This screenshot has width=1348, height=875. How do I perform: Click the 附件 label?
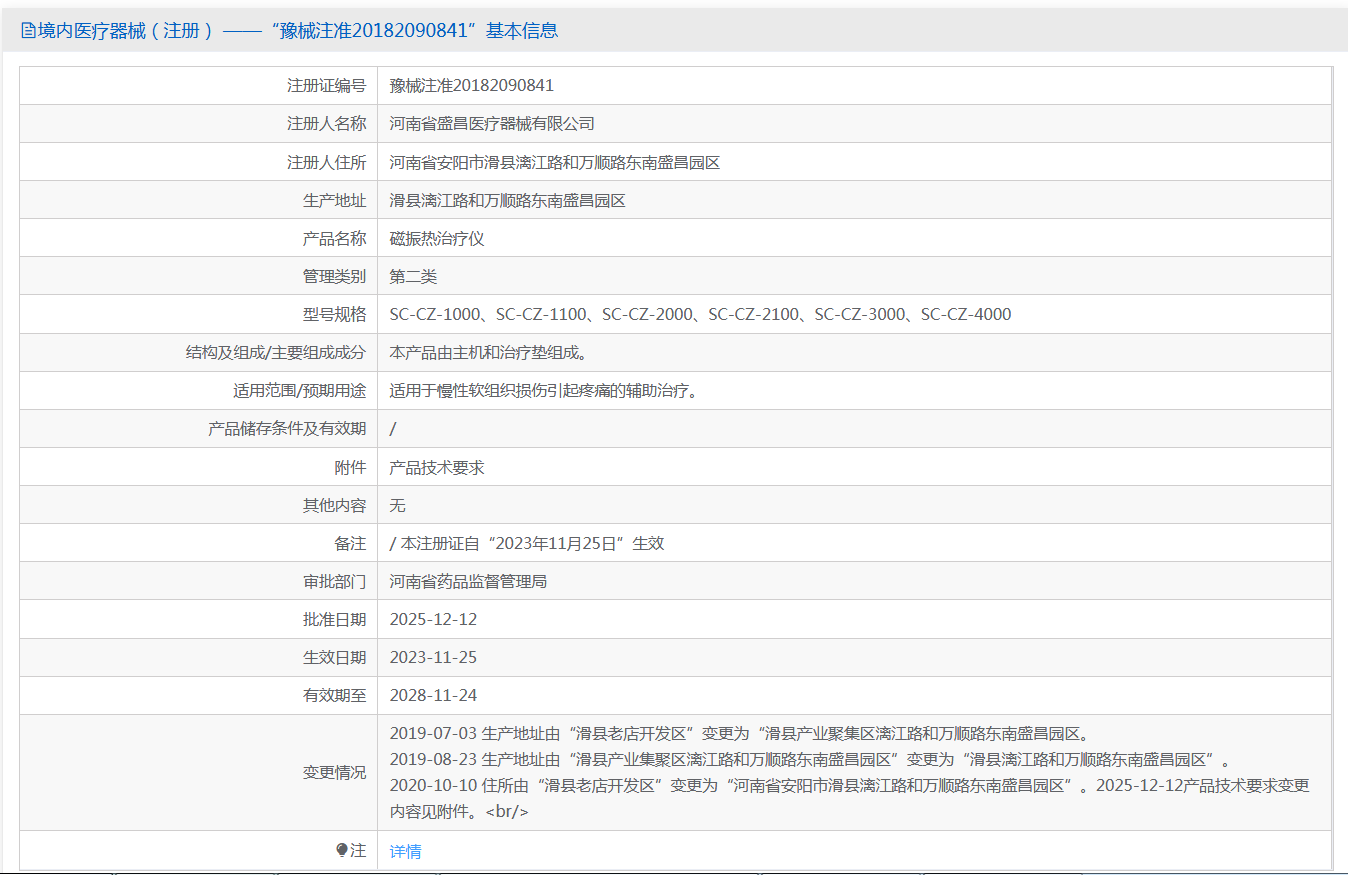coord(350,467)
